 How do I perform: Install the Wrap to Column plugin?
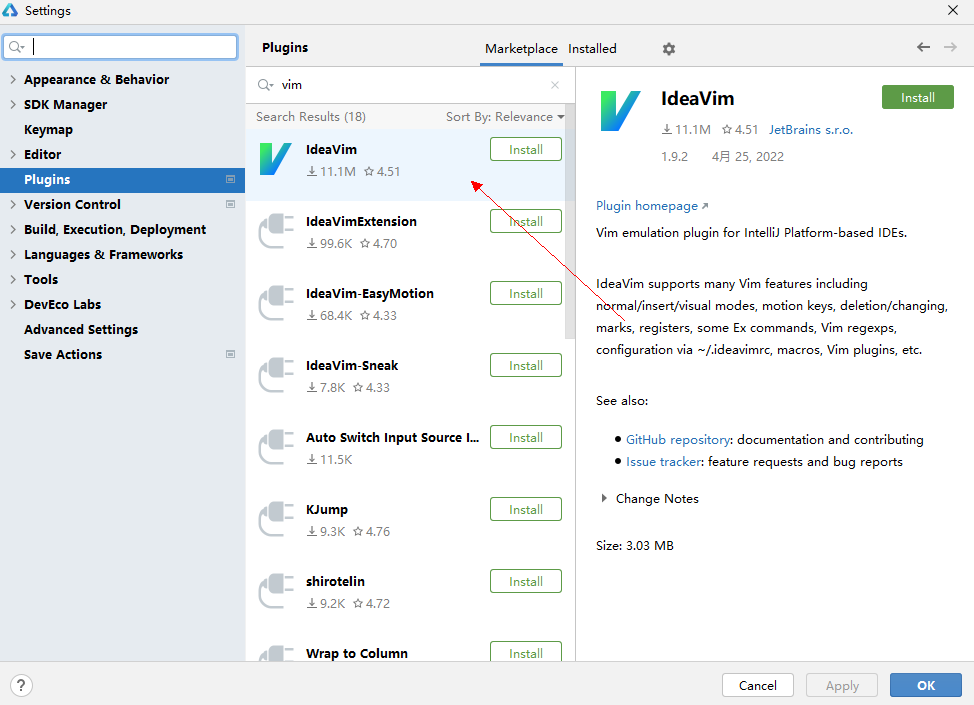526,652
